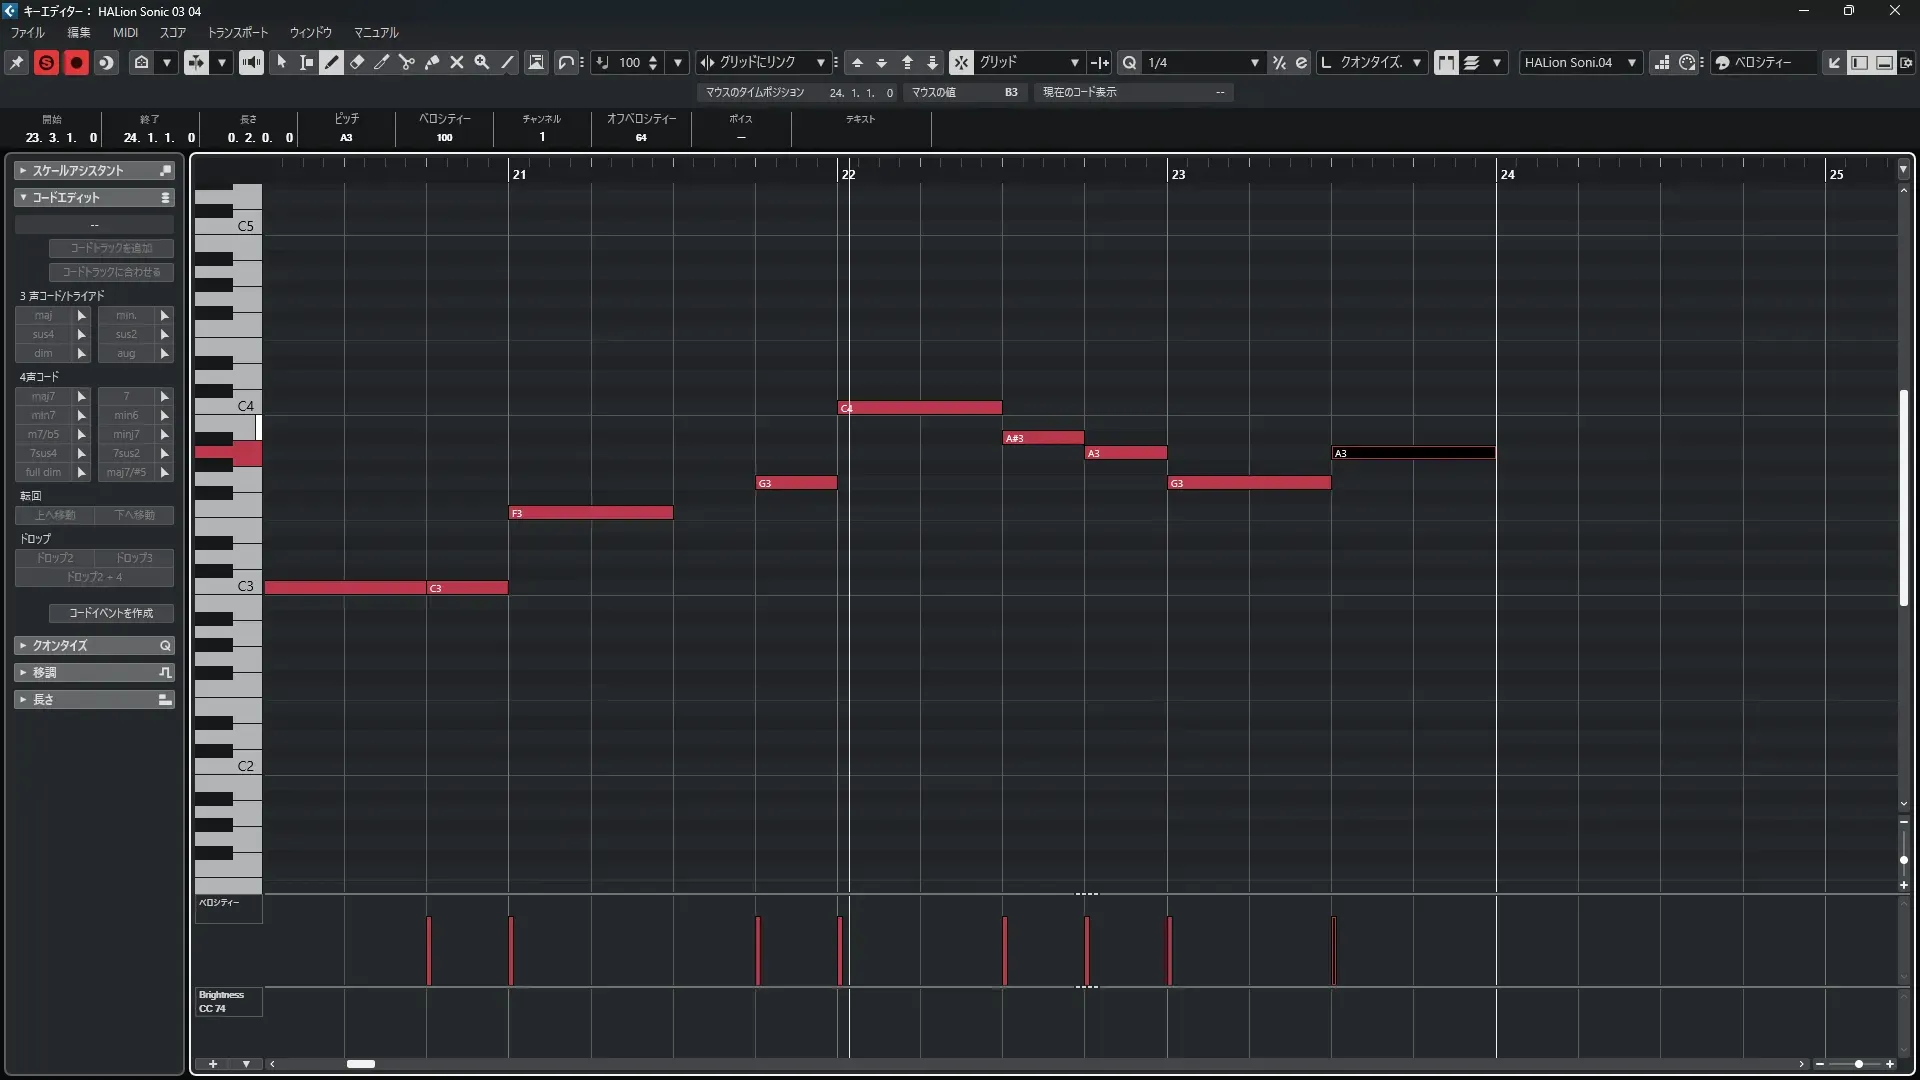Viewport: 1920px width, 1080px height.
Task: Open the MIDI menu
Action: click(125, 32)
